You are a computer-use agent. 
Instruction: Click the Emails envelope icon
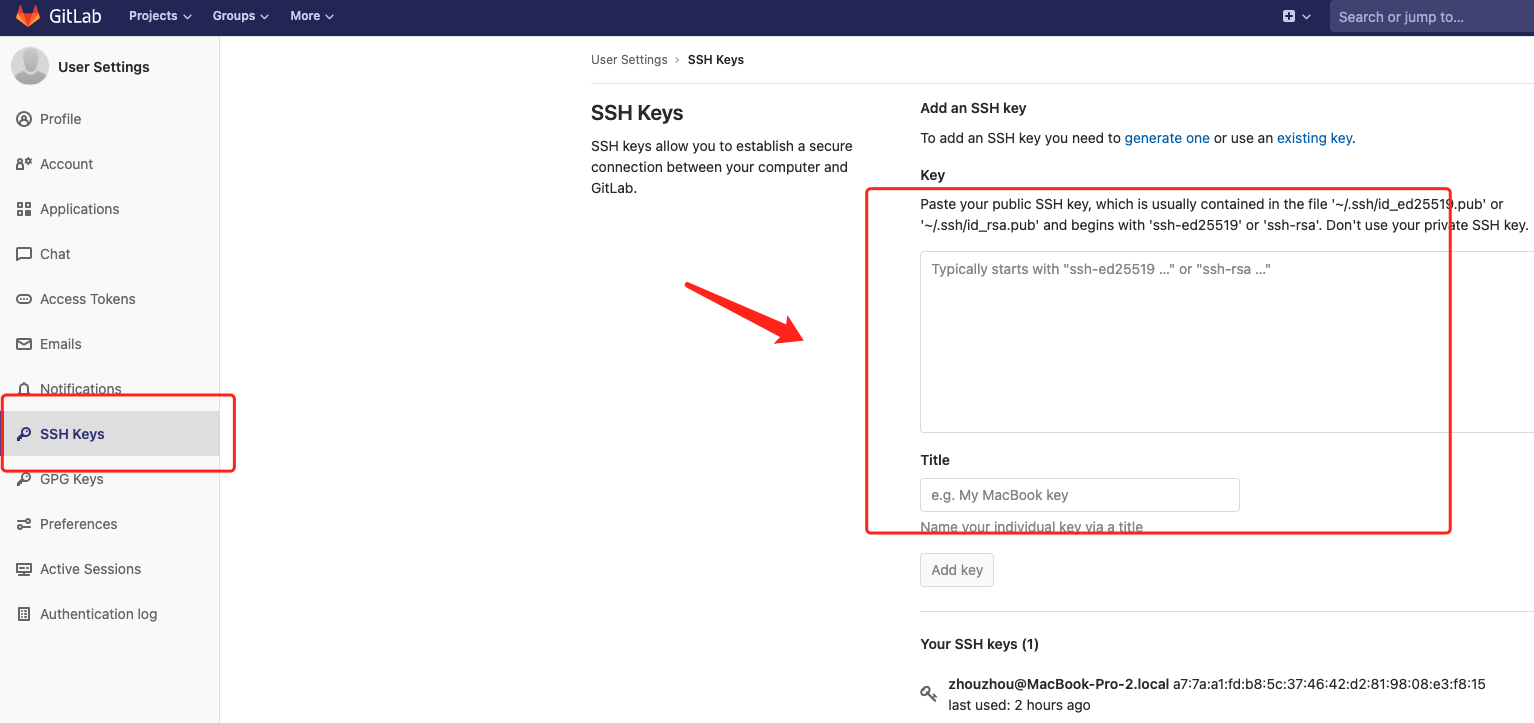coord(24,344)
